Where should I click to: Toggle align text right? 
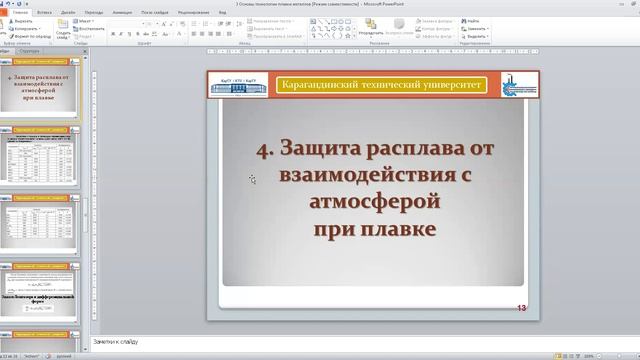pyautogui.click(x=210, y=34)
